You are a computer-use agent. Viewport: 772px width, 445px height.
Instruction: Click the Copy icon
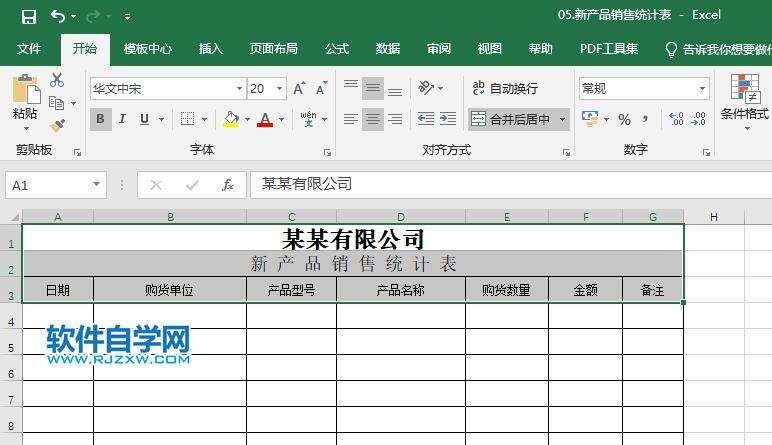tap(57, 103)
